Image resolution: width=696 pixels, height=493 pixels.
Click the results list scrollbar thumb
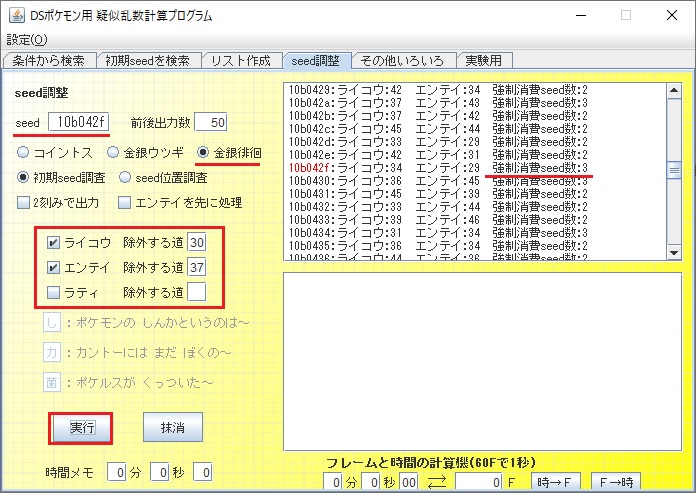click(674, 170)
